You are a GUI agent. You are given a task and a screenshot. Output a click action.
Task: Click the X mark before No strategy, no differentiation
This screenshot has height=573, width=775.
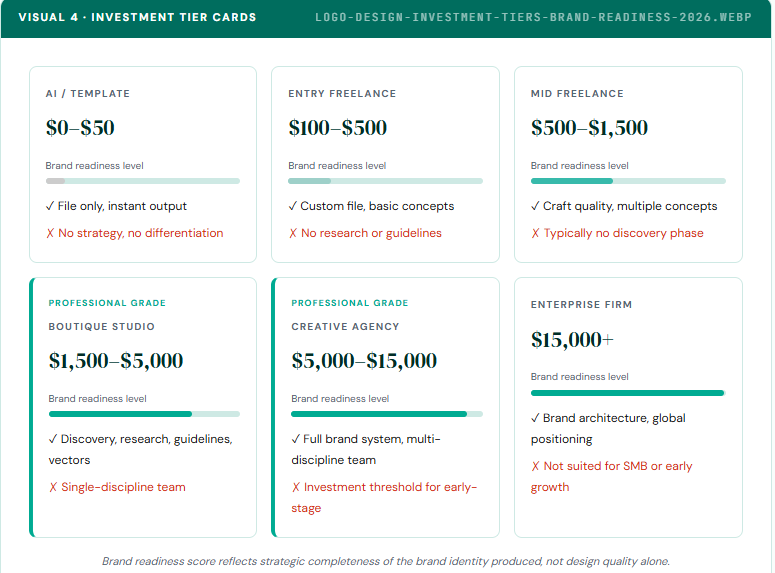point(50,233)
